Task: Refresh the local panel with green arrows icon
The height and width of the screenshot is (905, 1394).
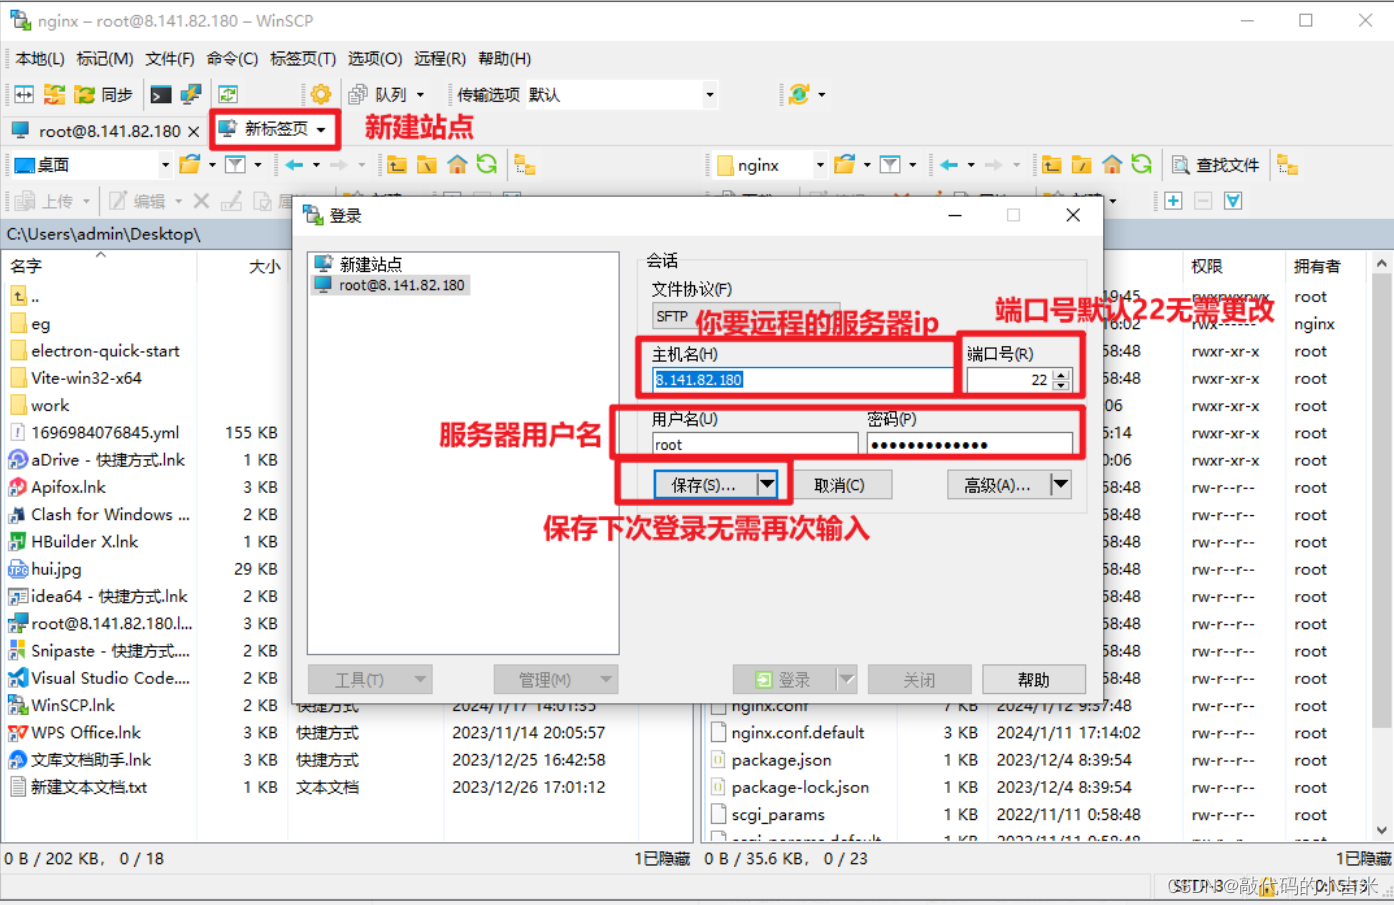Action: click(x=487, y=165)
